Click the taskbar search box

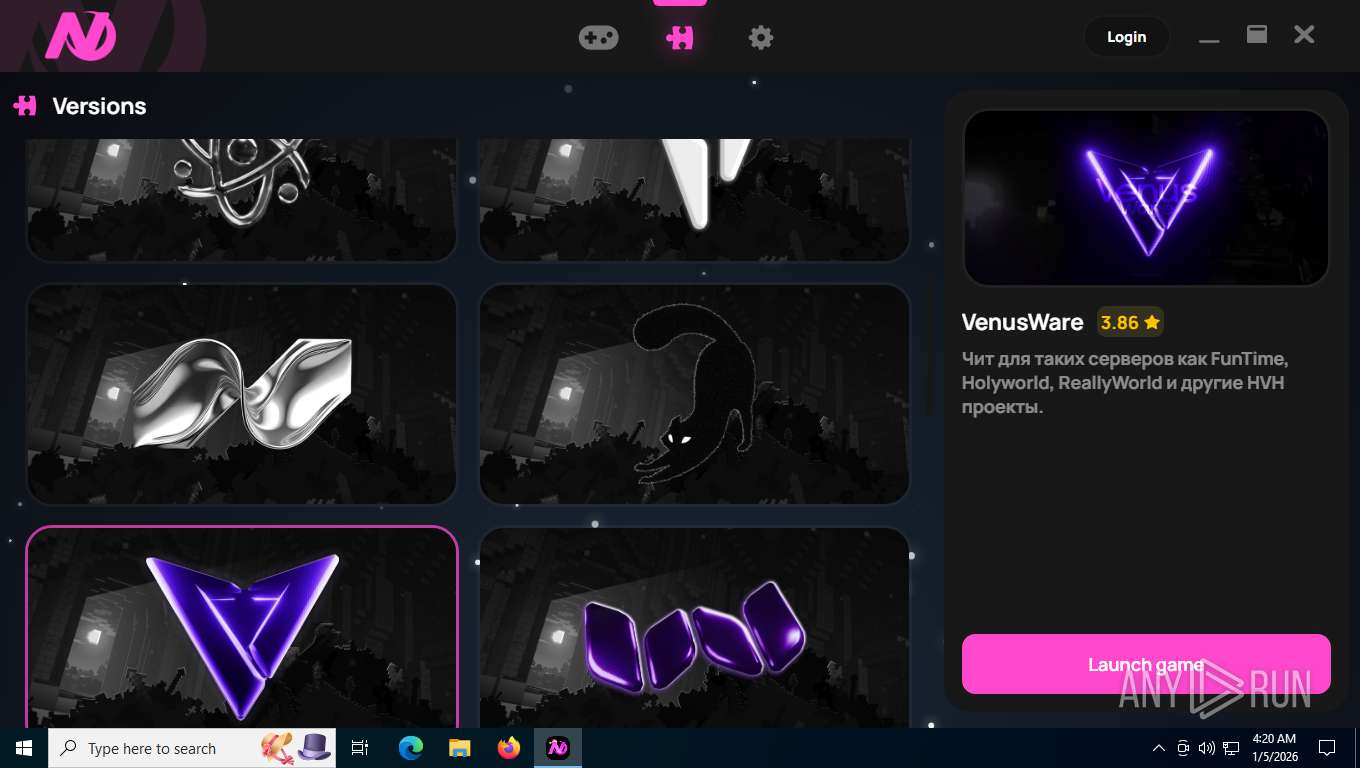coord(192,748)
